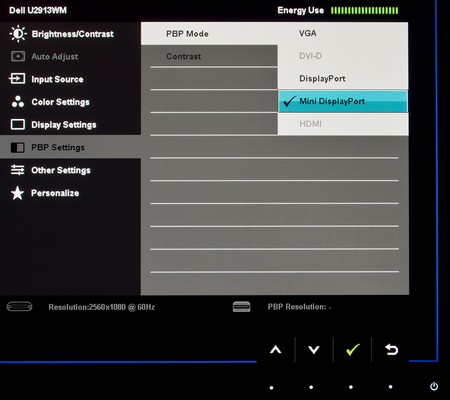The width and height of the screenshot is (450, 400).
Task: Open the Personalize menu
Action: tap(70, 193)
